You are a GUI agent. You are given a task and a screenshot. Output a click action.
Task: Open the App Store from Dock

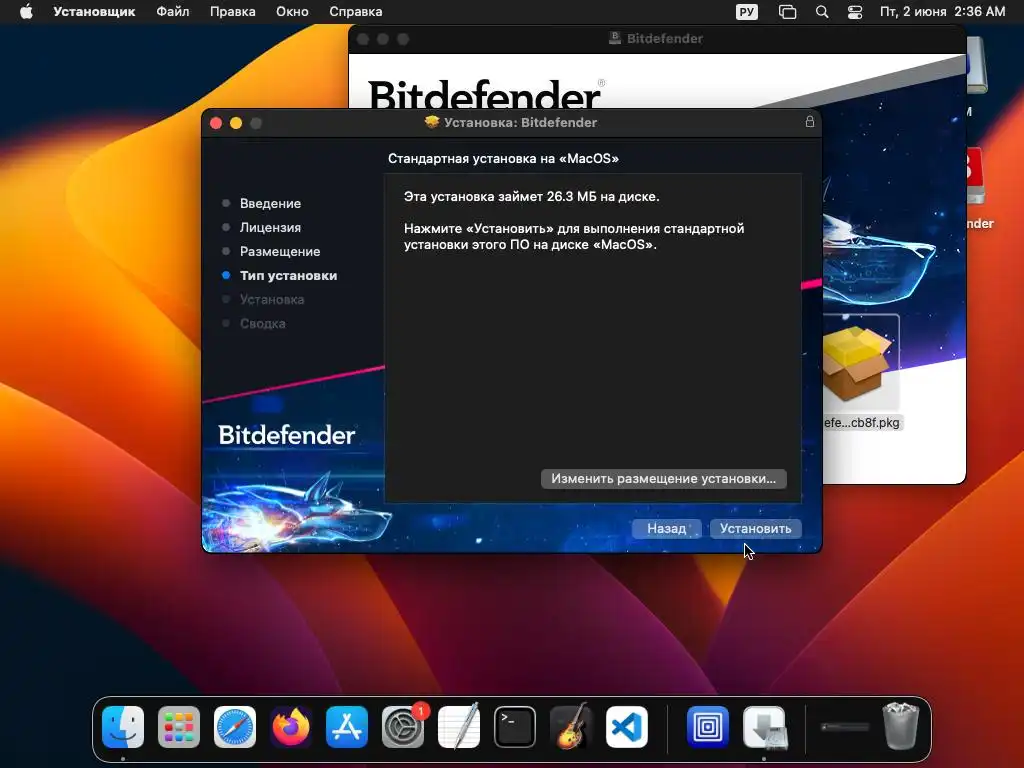347,727
